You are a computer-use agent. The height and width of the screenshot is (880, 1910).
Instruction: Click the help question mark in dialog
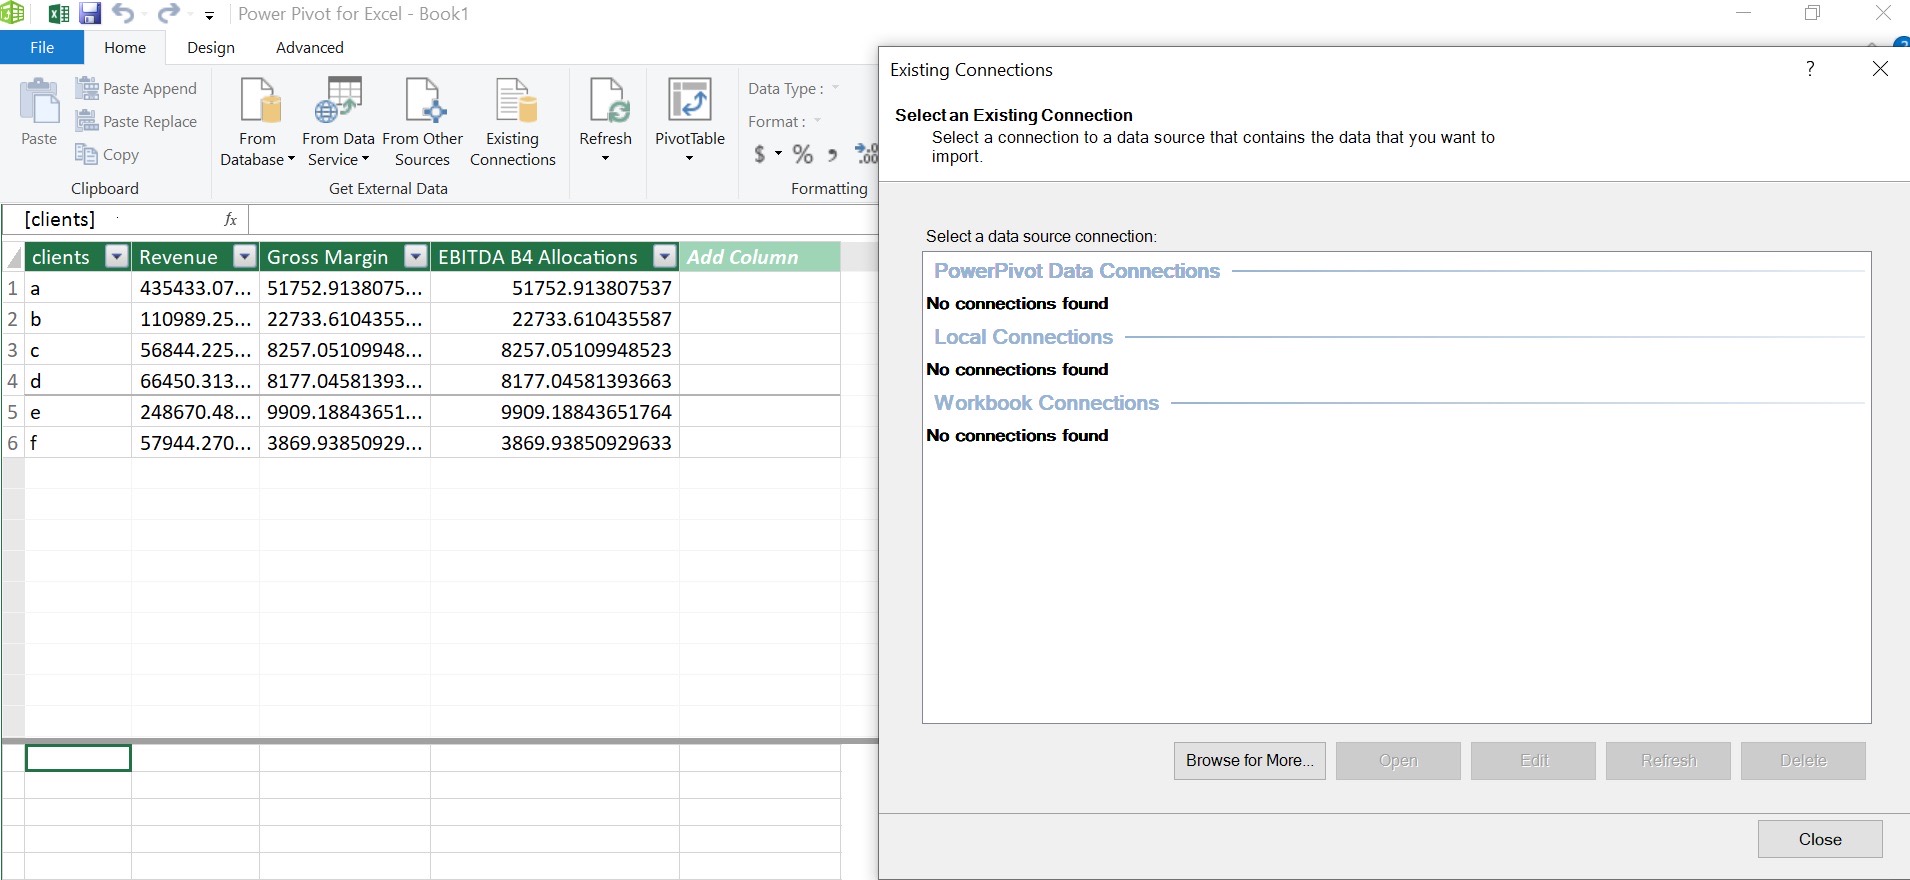1810,68
